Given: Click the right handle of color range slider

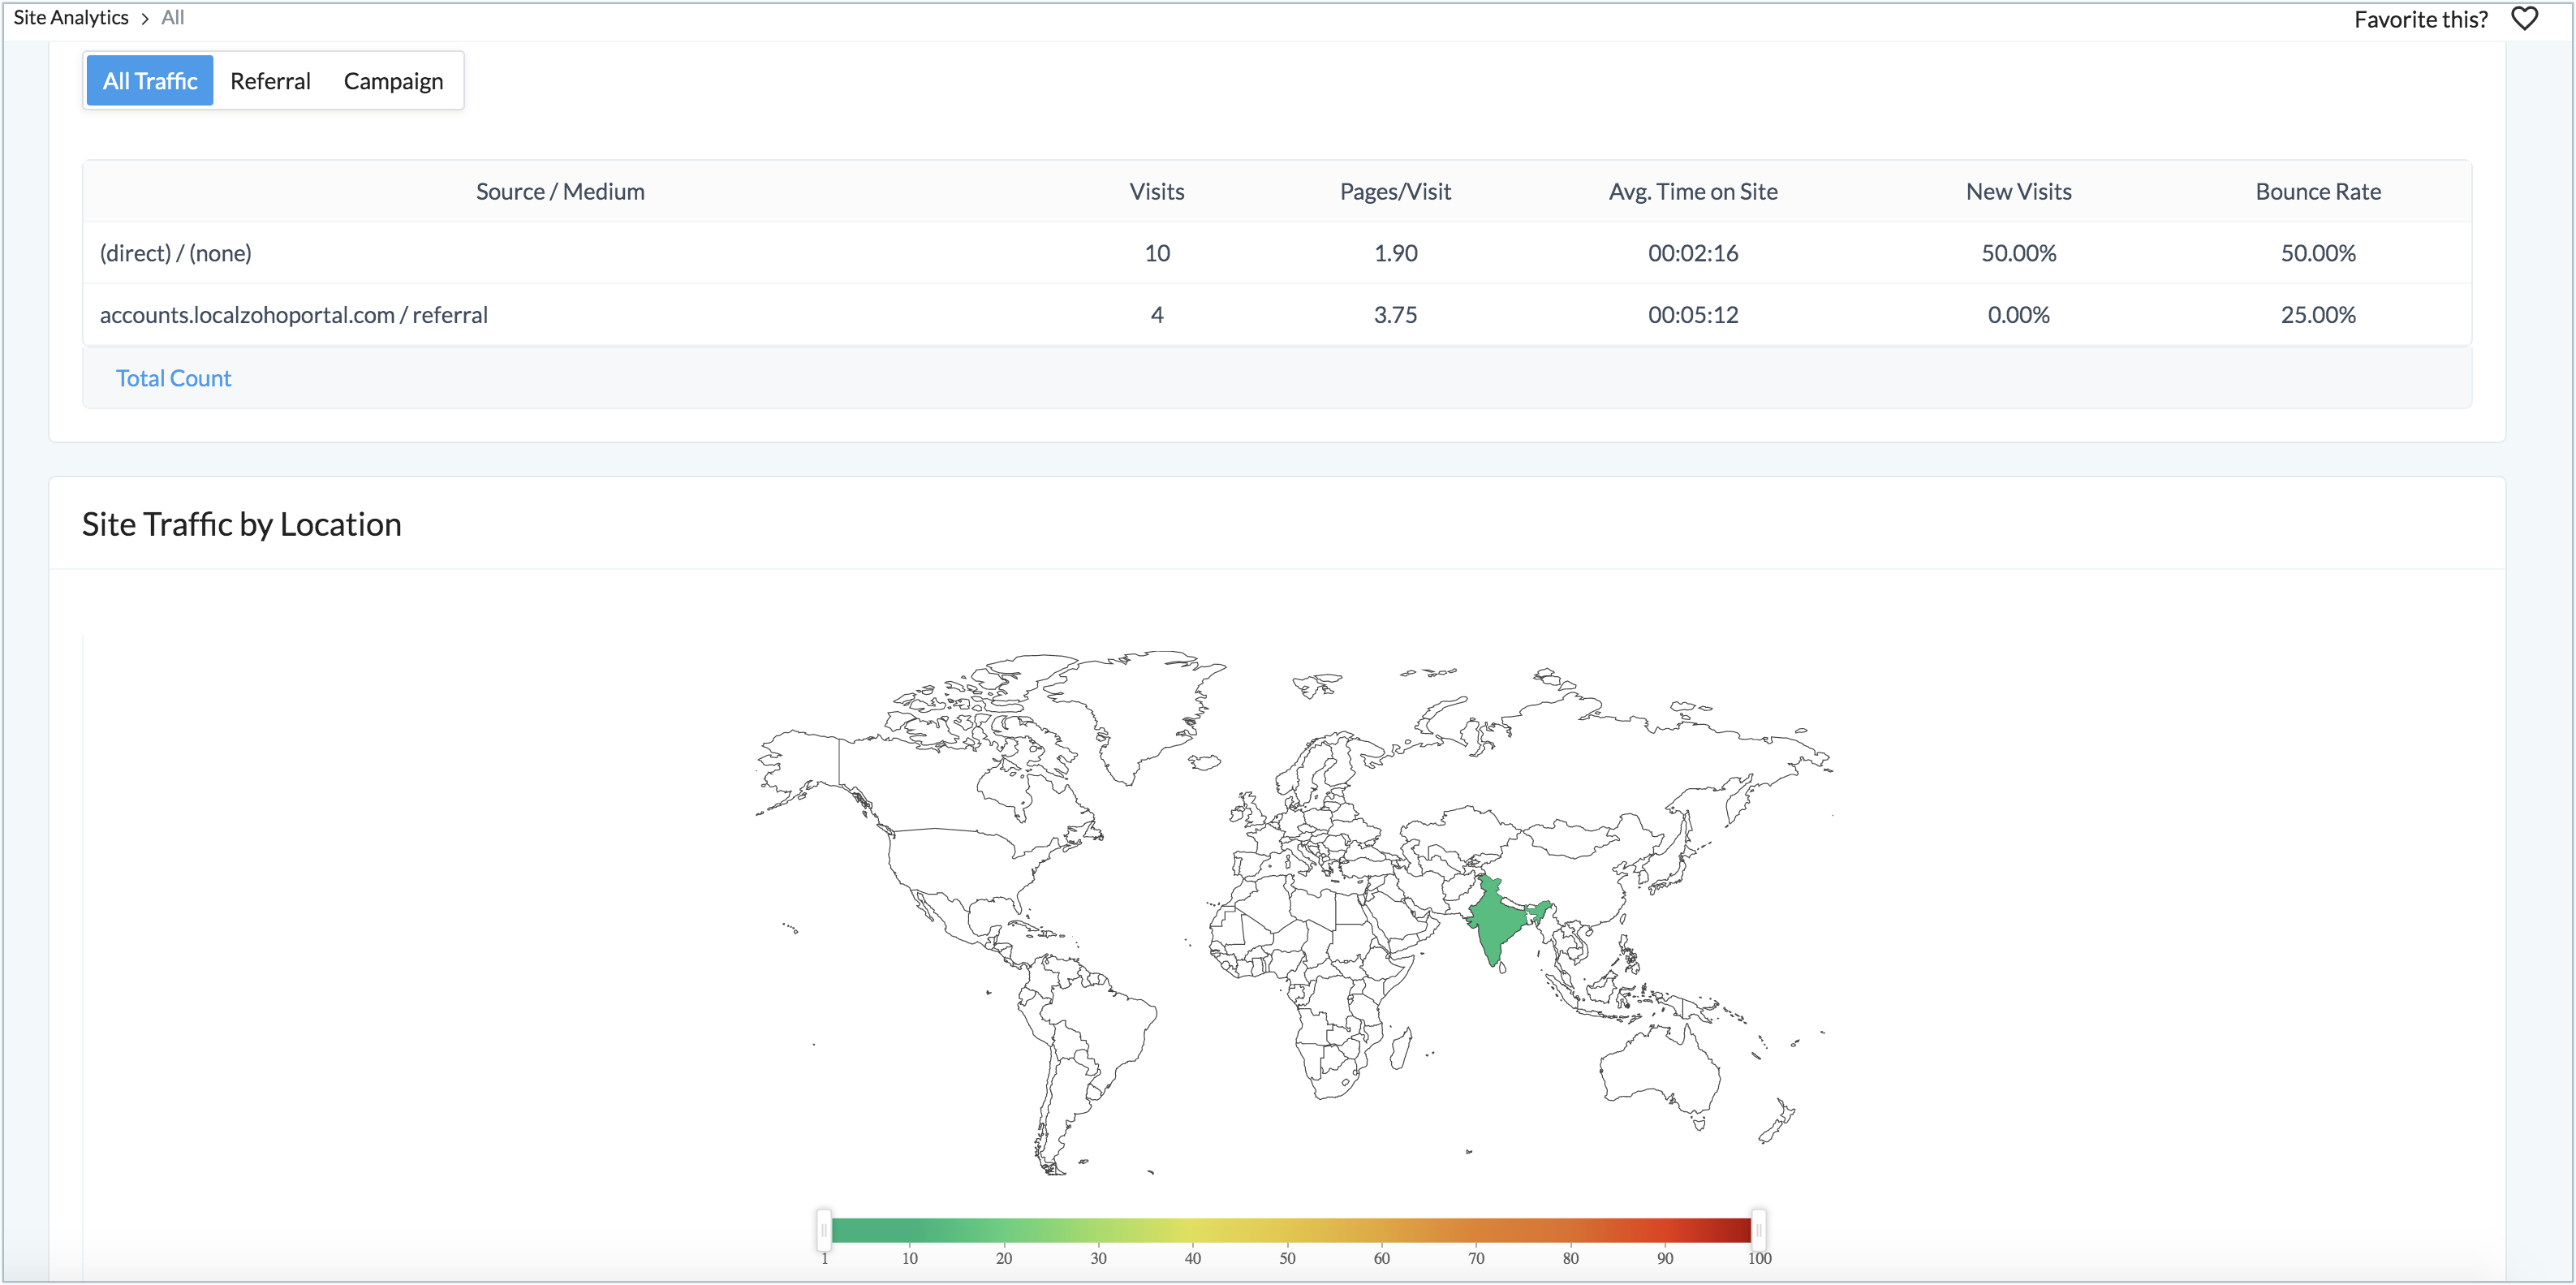Looking at the screenshot, I should [1758, 1230].
